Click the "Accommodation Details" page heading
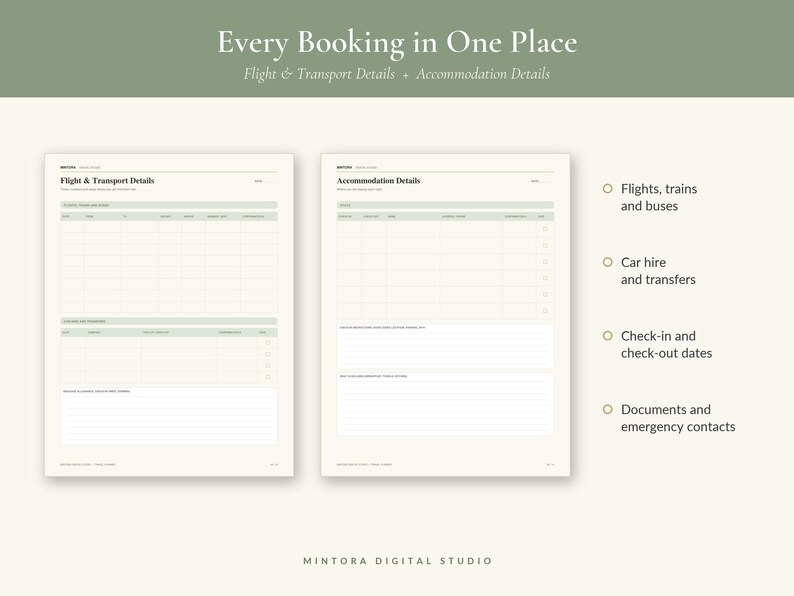This screenshot has width=794, height=596. pos(378,181)
